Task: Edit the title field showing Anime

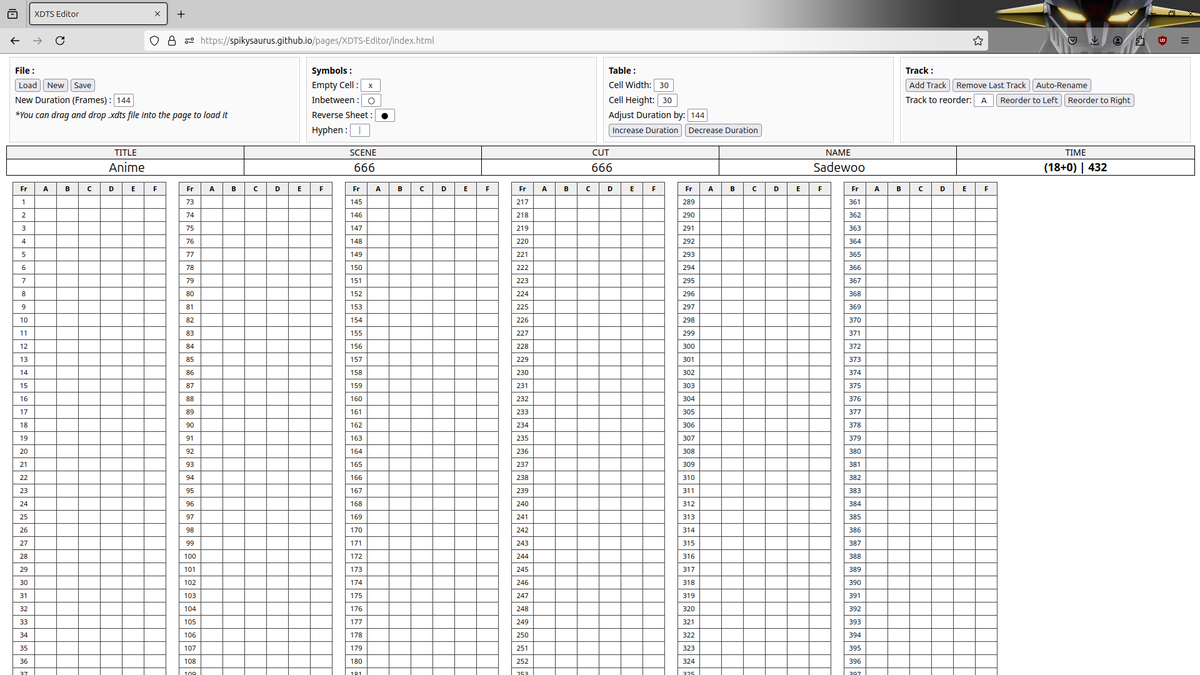Action: 126,167
